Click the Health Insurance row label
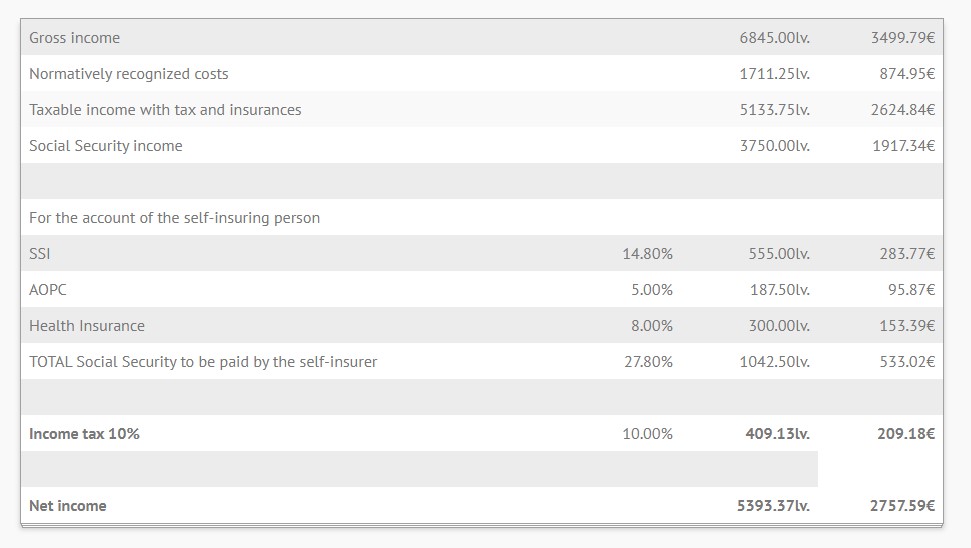The width and height of the screenshot is (971, 548). [86, 326]
